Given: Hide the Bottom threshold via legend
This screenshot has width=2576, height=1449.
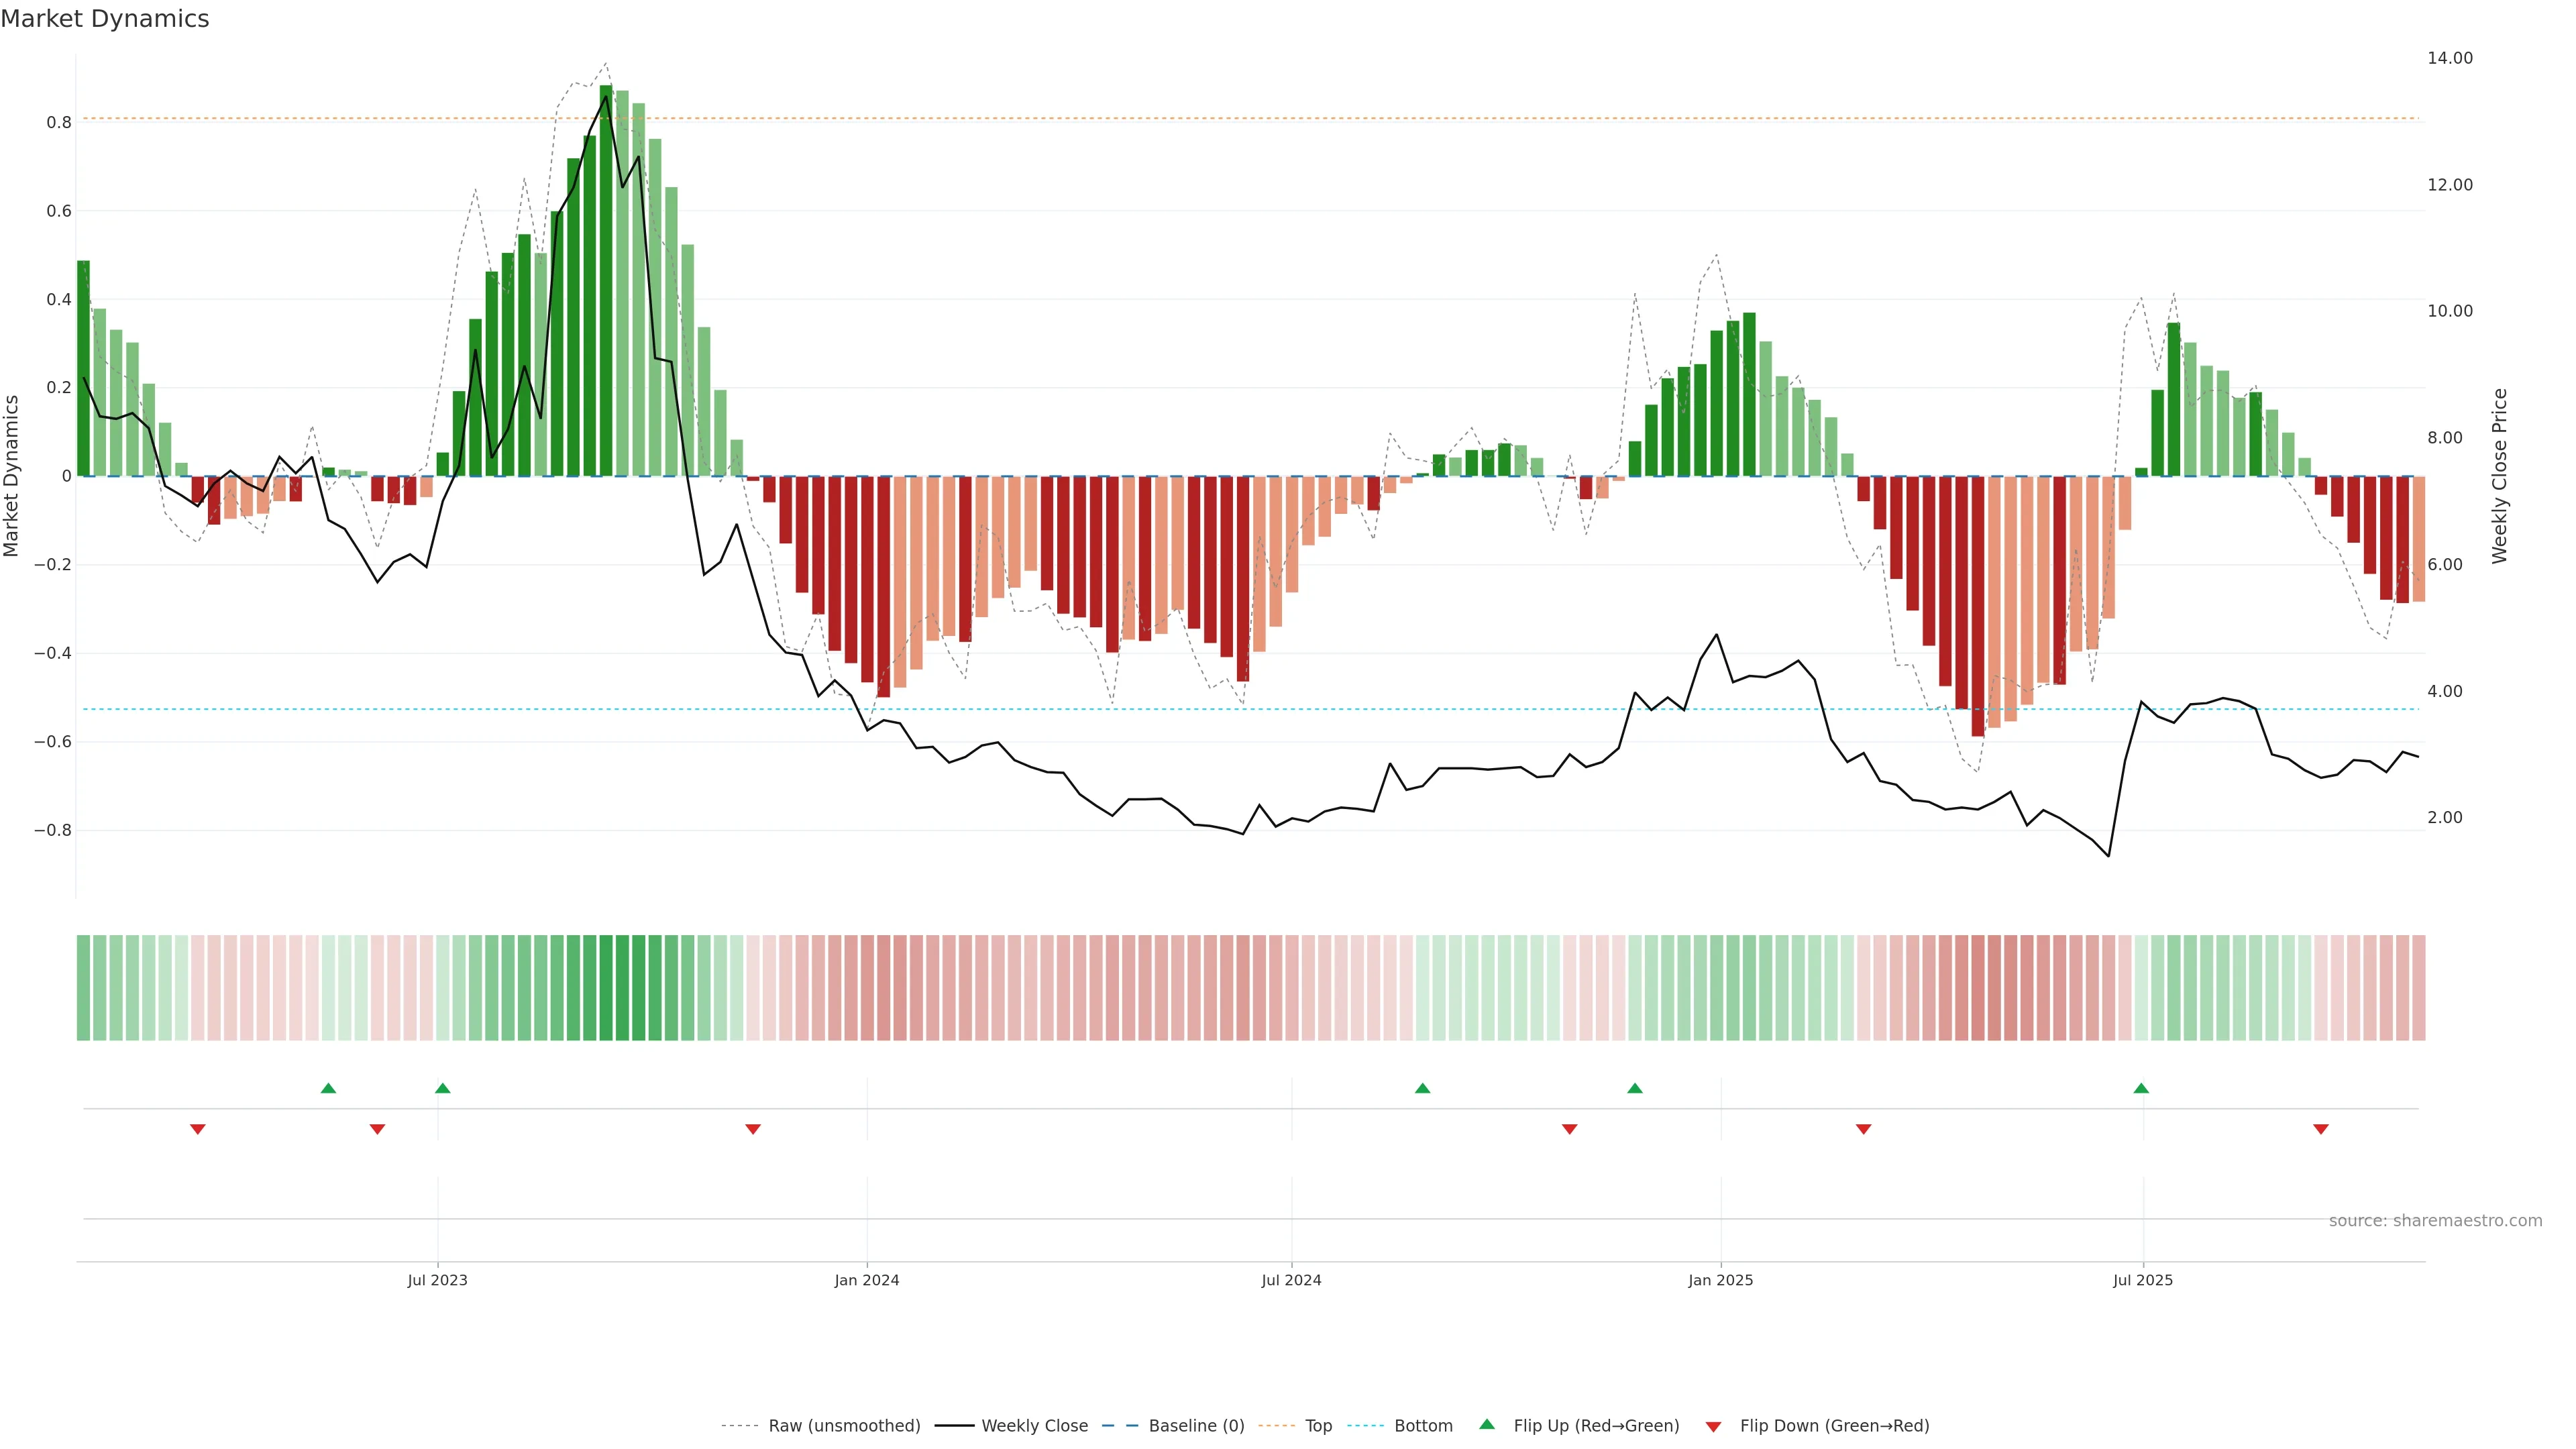Looking at the screenshot, I should 1423,1425.
